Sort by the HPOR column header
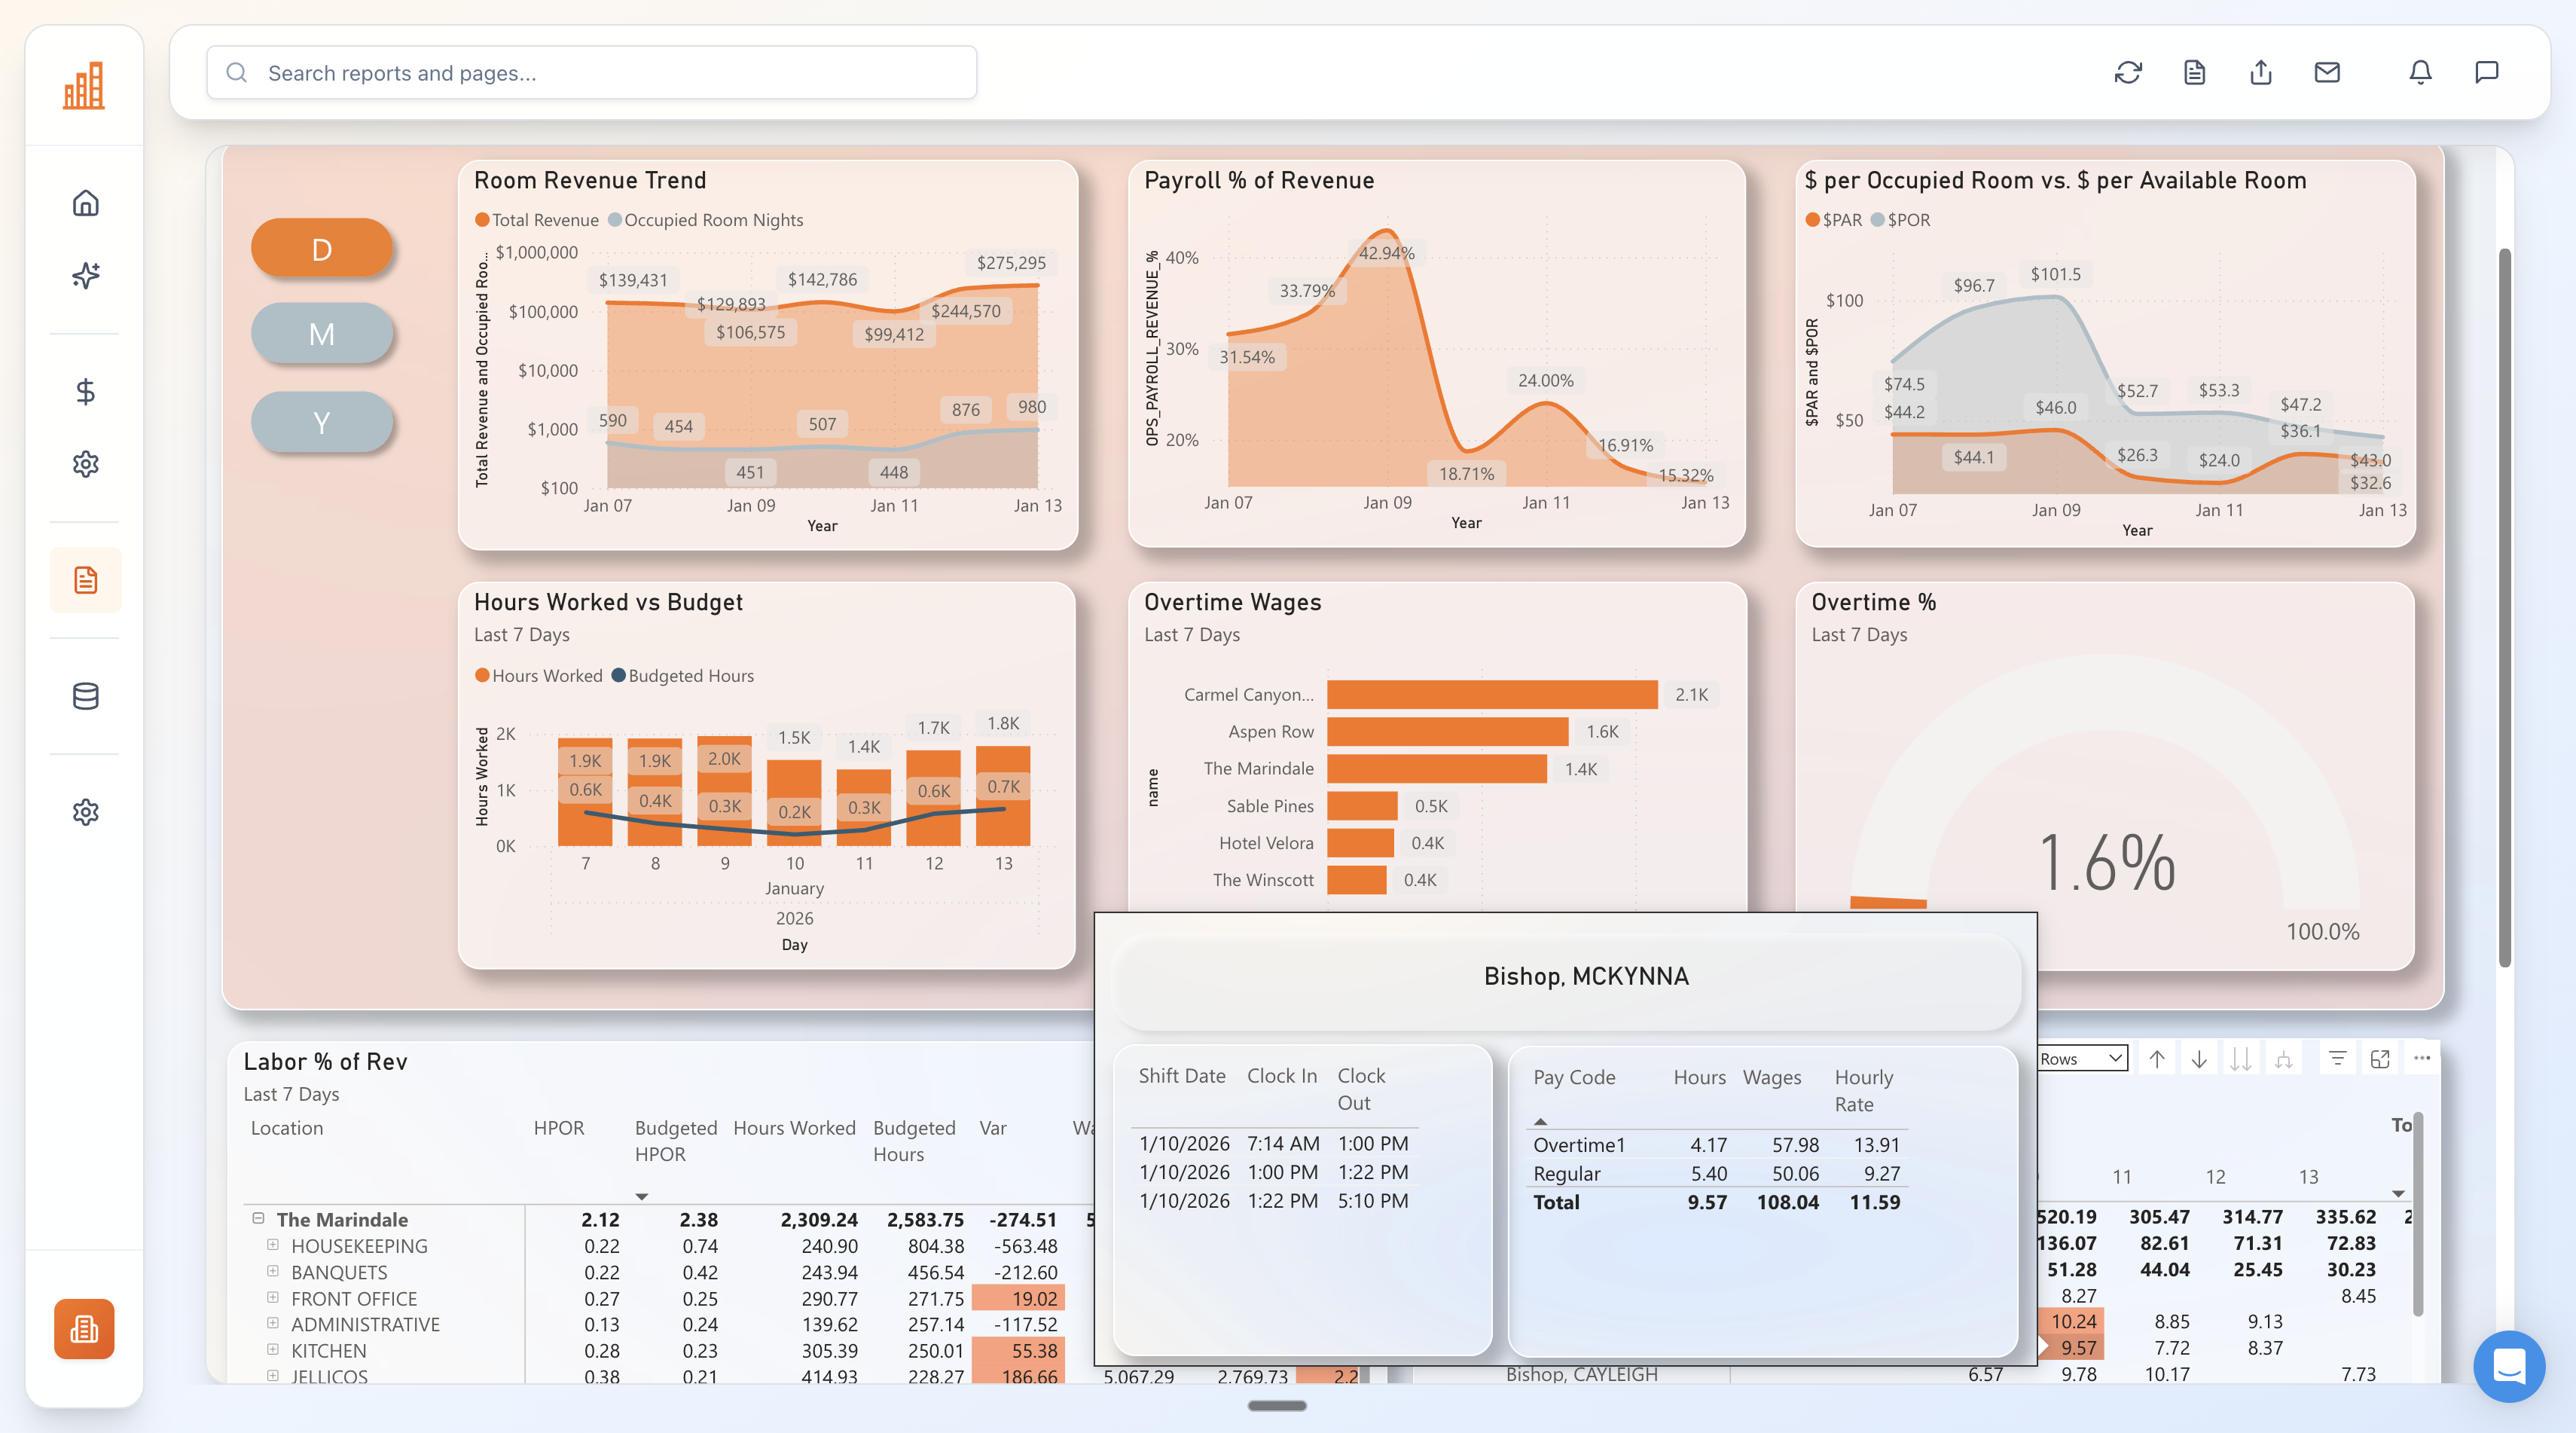 558,1128
